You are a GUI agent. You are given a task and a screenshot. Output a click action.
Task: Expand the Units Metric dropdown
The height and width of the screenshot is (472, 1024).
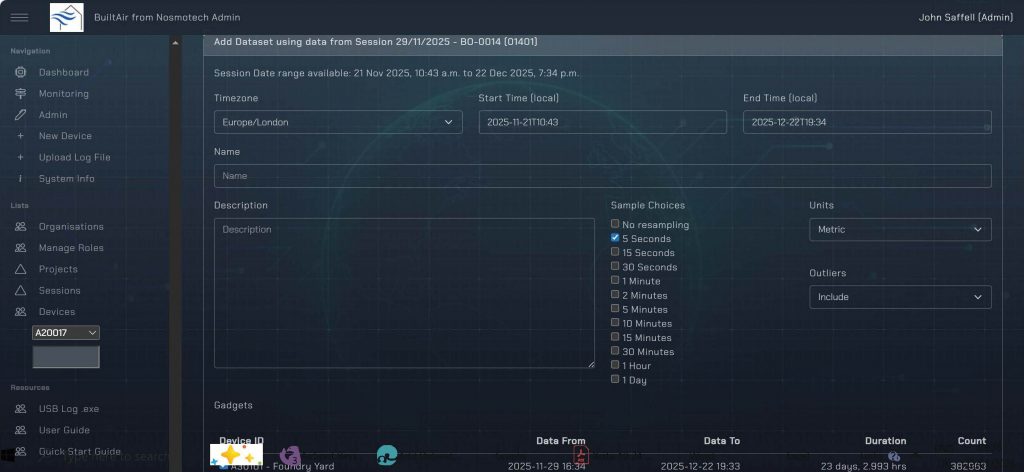click(x=899, y=230)
